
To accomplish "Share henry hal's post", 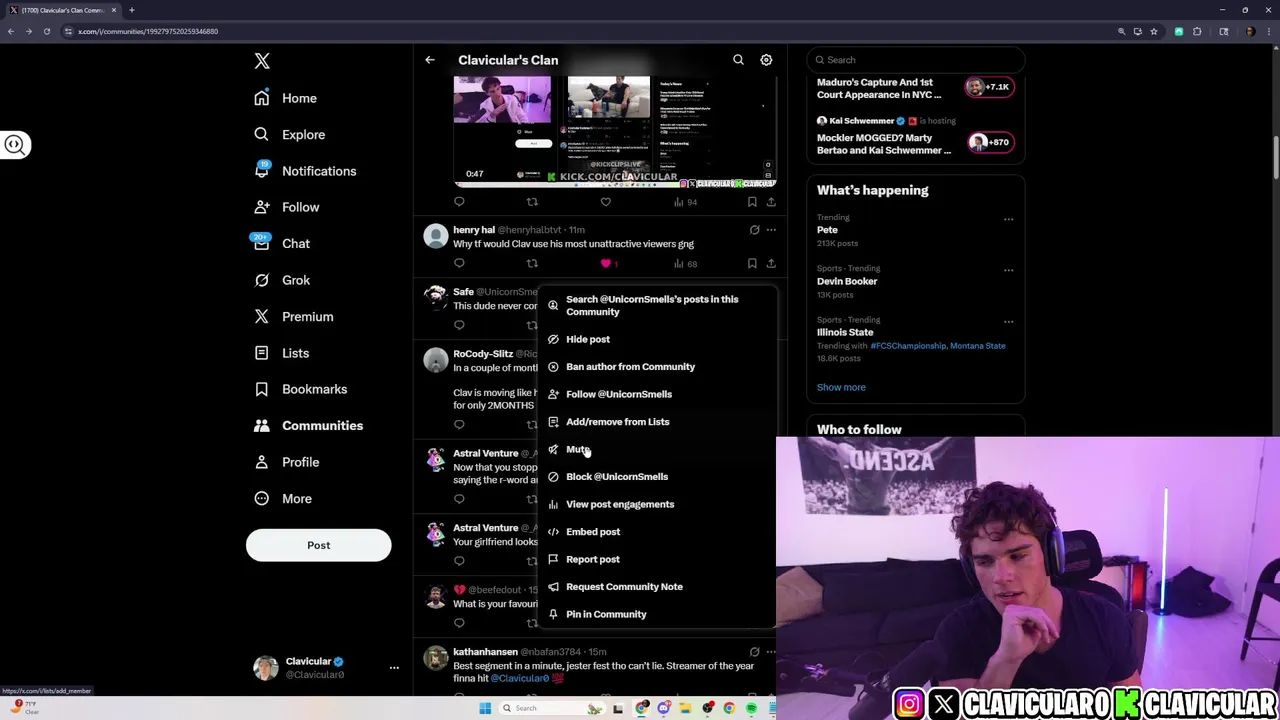I will (771, 263).
